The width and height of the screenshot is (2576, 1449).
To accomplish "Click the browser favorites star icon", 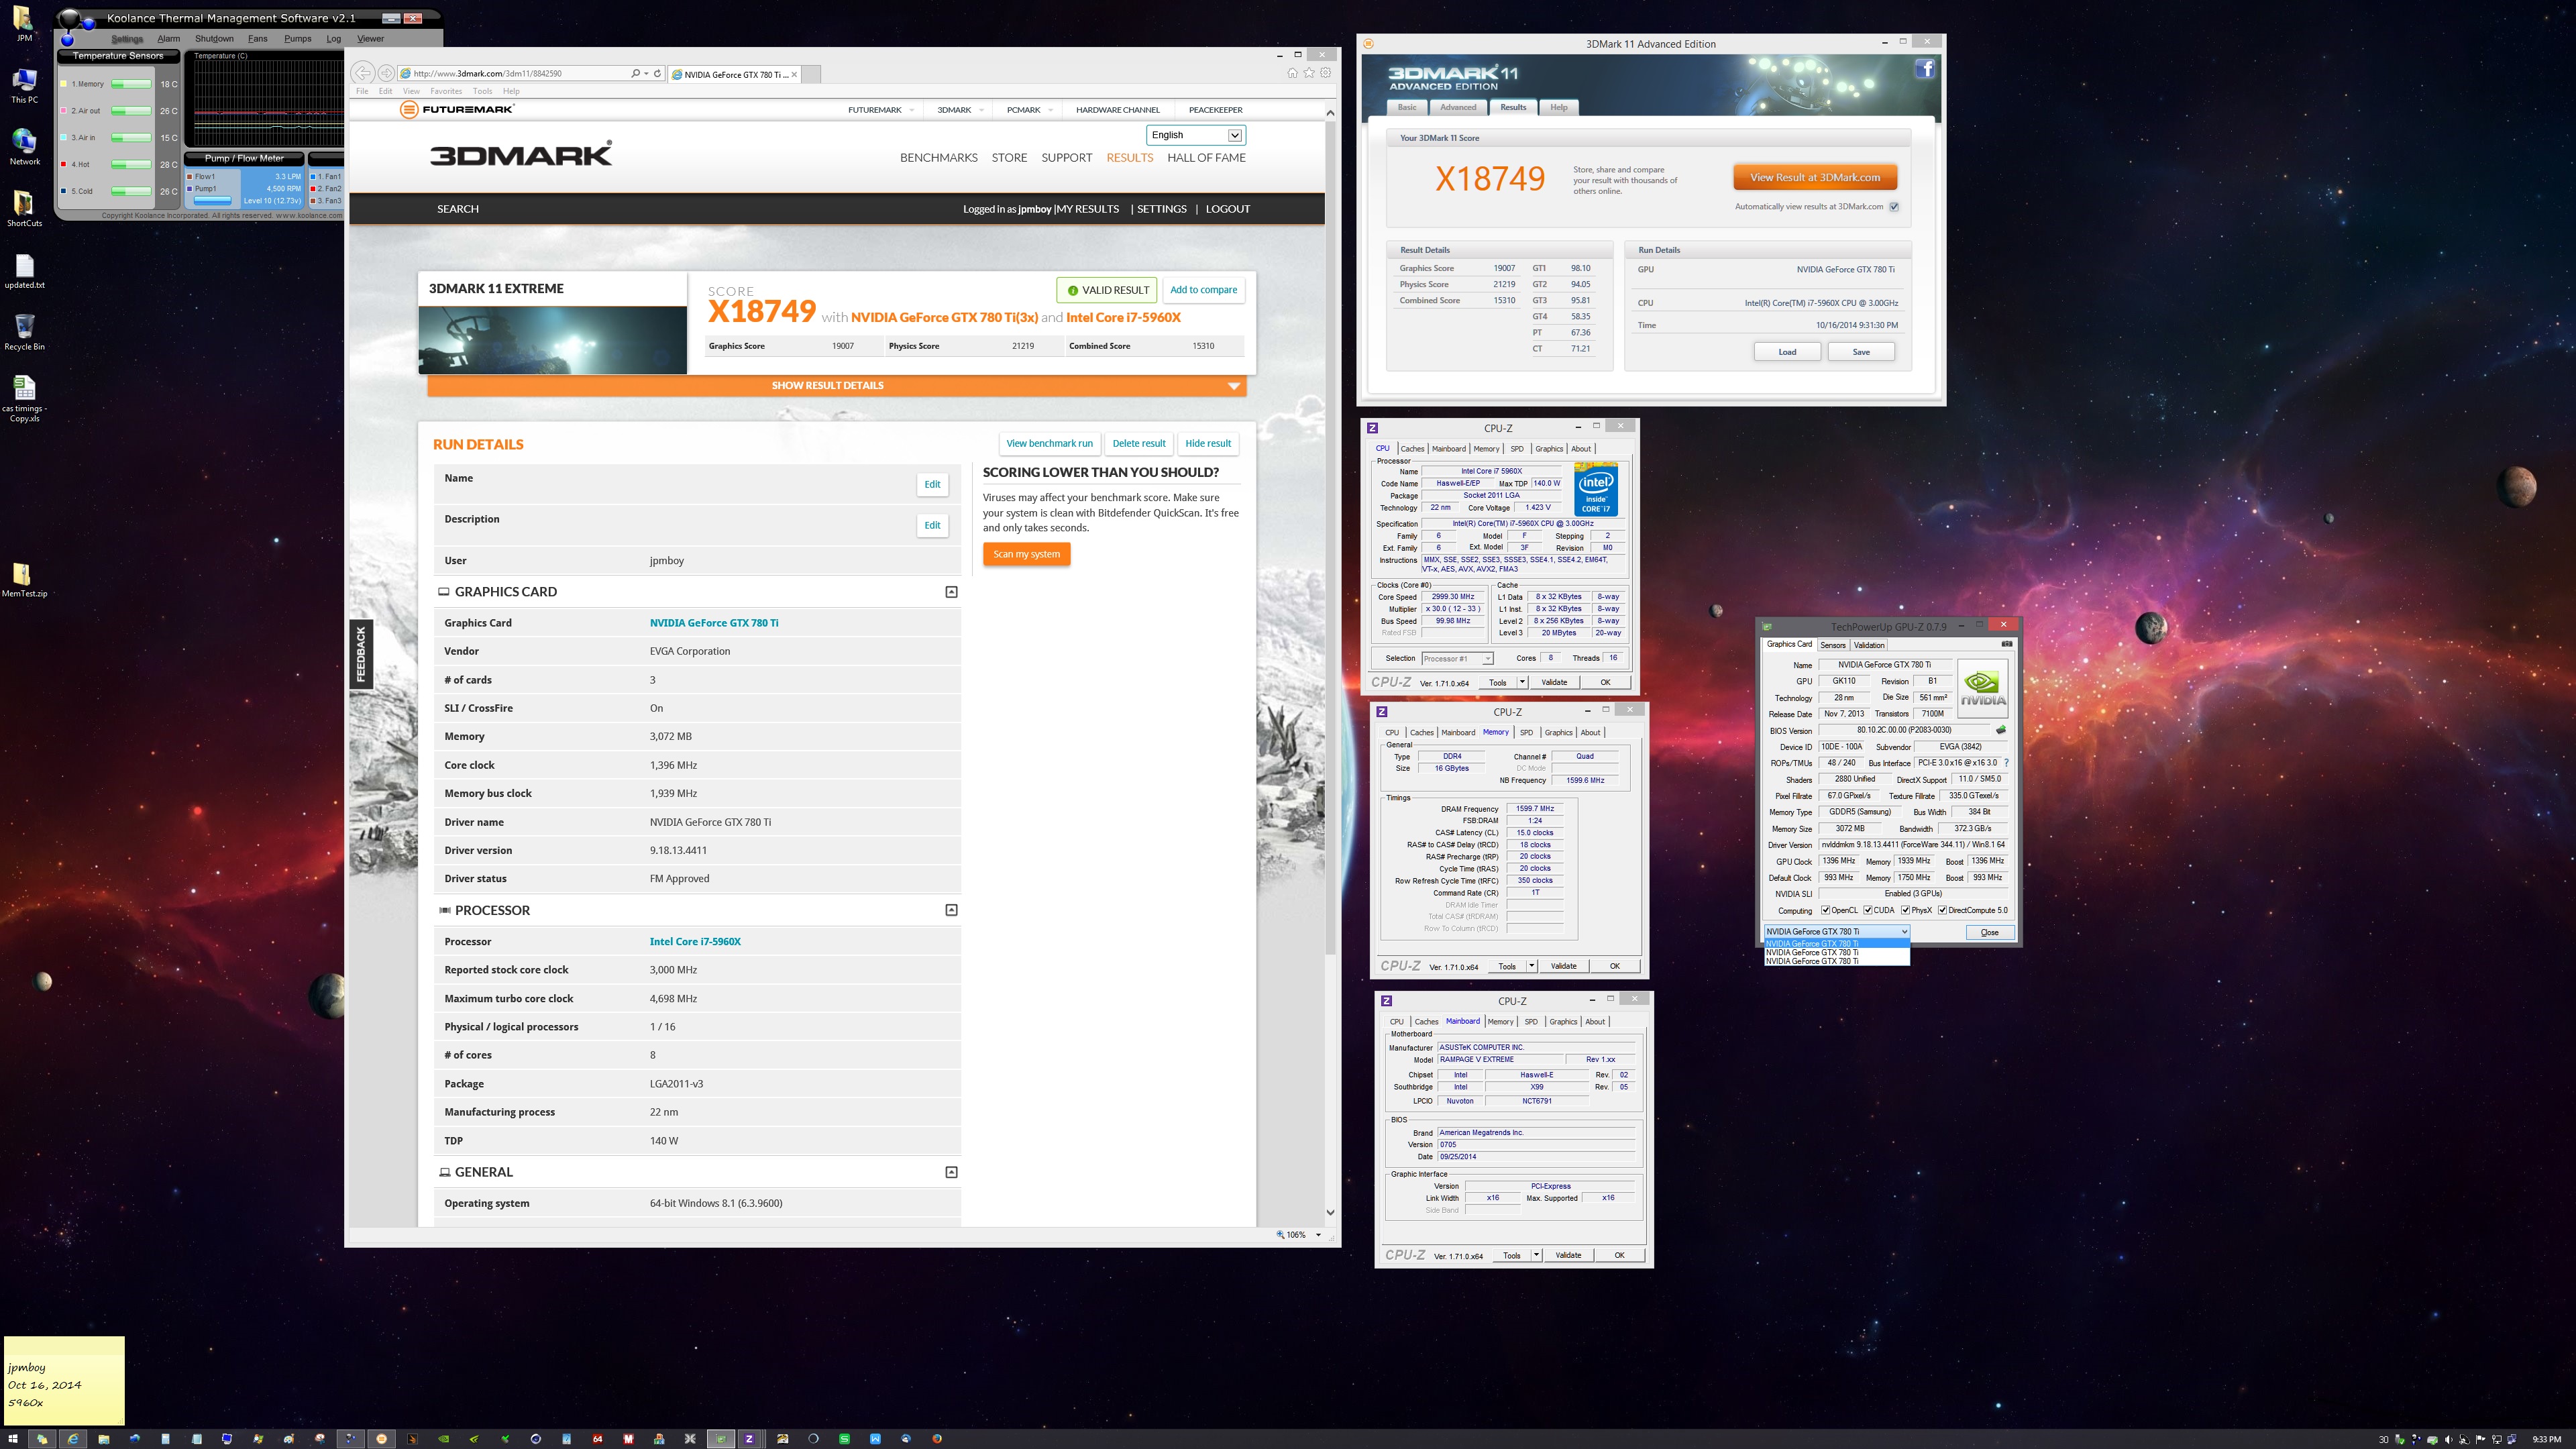I will (x=1309, y=73).
